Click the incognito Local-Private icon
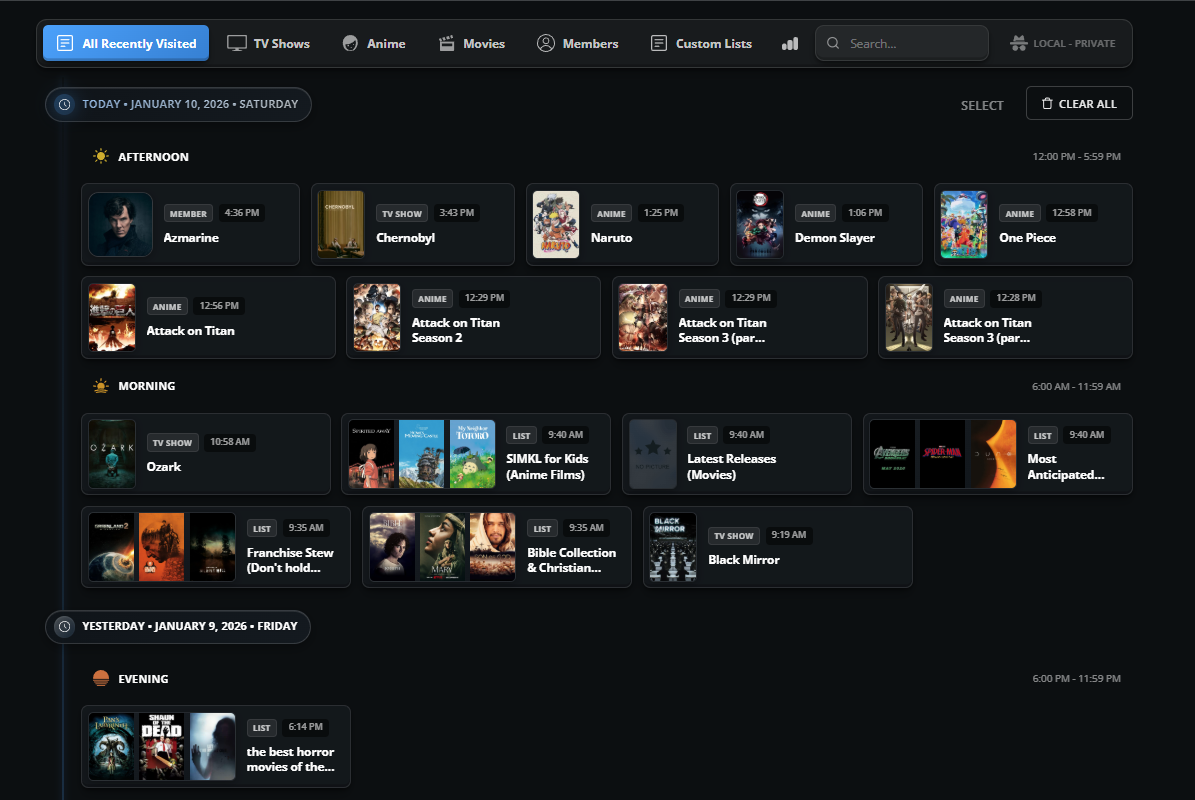Screen dimensions: 1195x800 1019,44
